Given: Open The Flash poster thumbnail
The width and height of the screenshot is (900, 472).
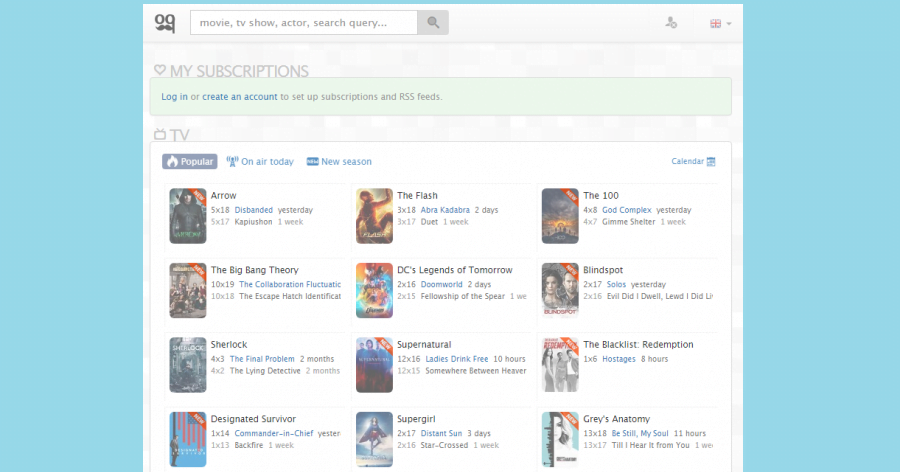Looking at the screenshot, I should (374, 216).
